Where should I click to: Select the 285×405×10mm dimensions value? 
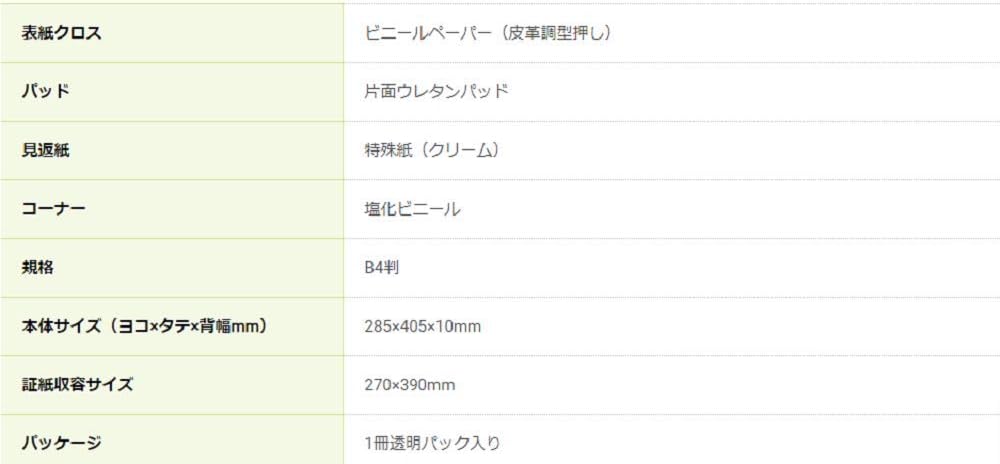tap(424, 326)
